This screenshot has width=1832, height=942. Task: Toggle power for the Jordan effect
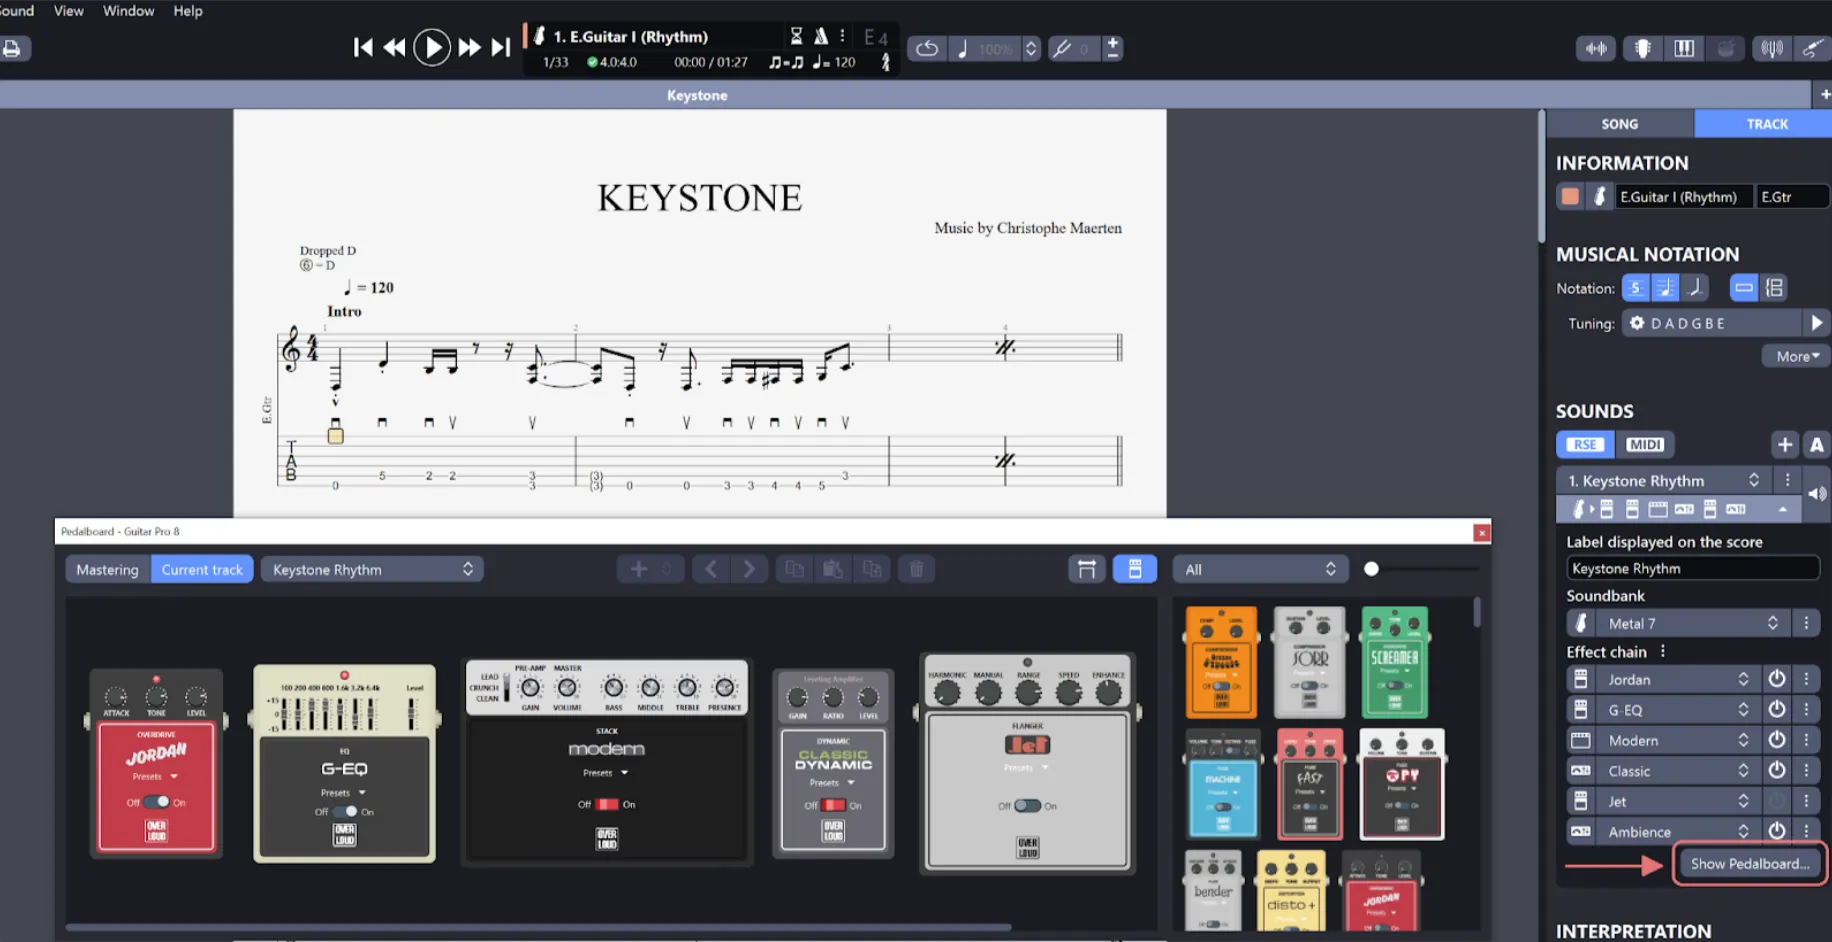pos(1777,679)
